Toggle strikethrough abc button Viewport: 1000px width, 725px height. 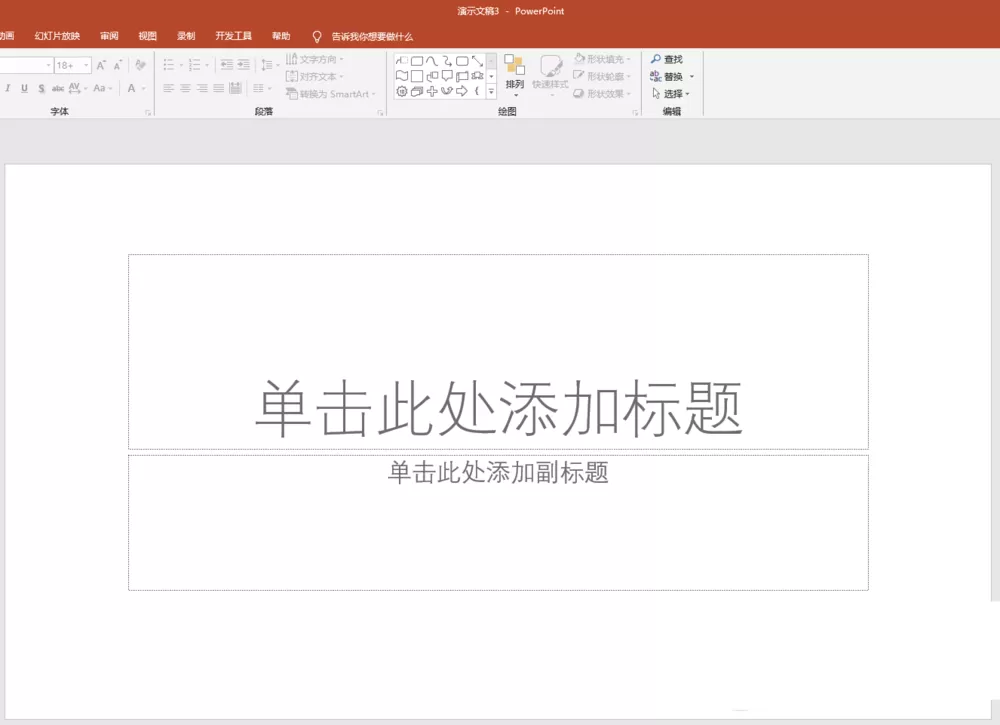tap(57, 88)
